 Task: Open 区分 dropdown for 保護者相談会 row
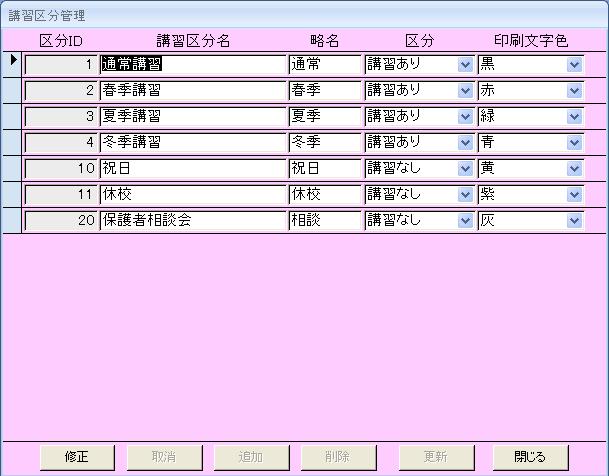point(465,221)
